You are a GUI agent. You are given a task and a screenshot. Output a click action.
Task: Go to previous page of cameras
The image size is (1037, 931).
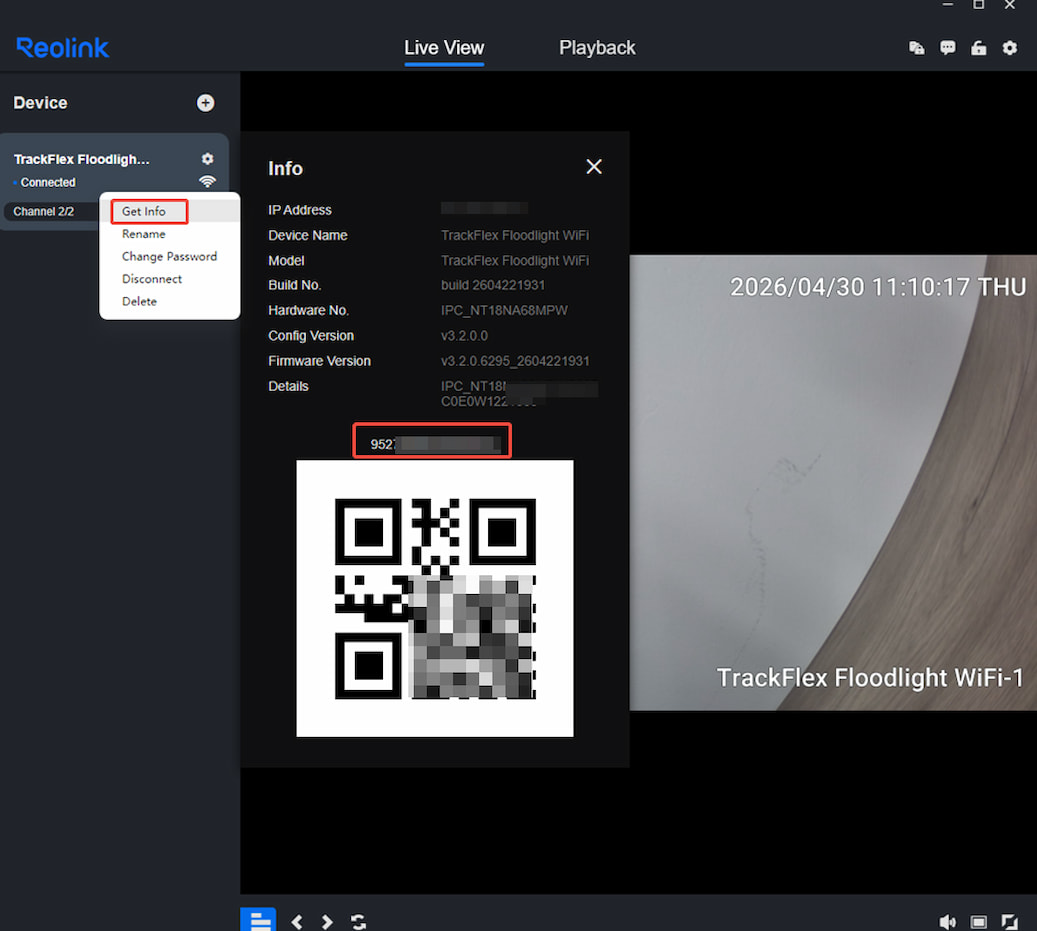(297, 922)
